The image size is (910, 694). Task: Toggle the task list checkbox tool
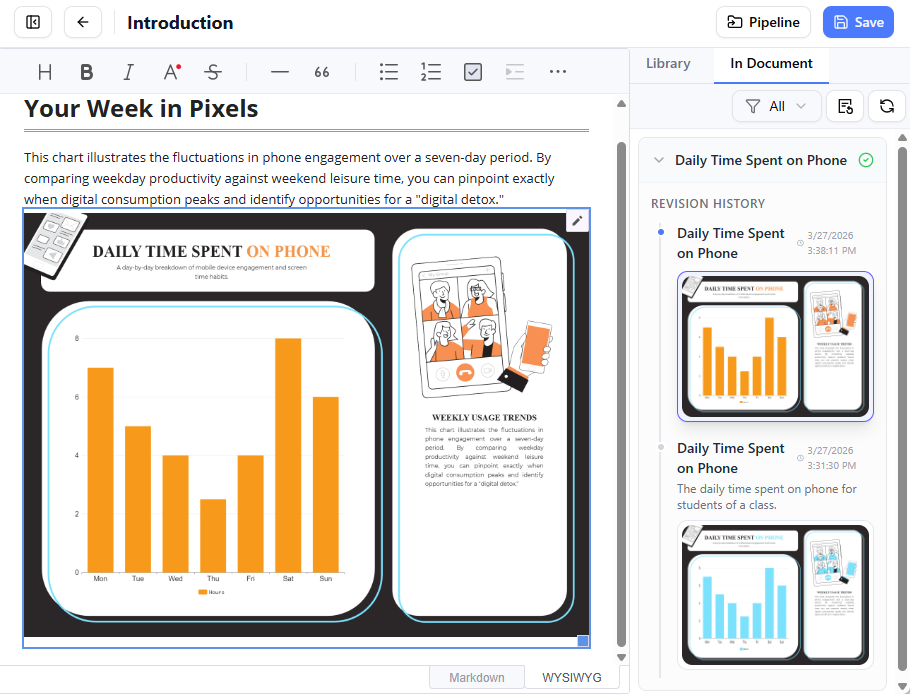[x=473, y=71]
